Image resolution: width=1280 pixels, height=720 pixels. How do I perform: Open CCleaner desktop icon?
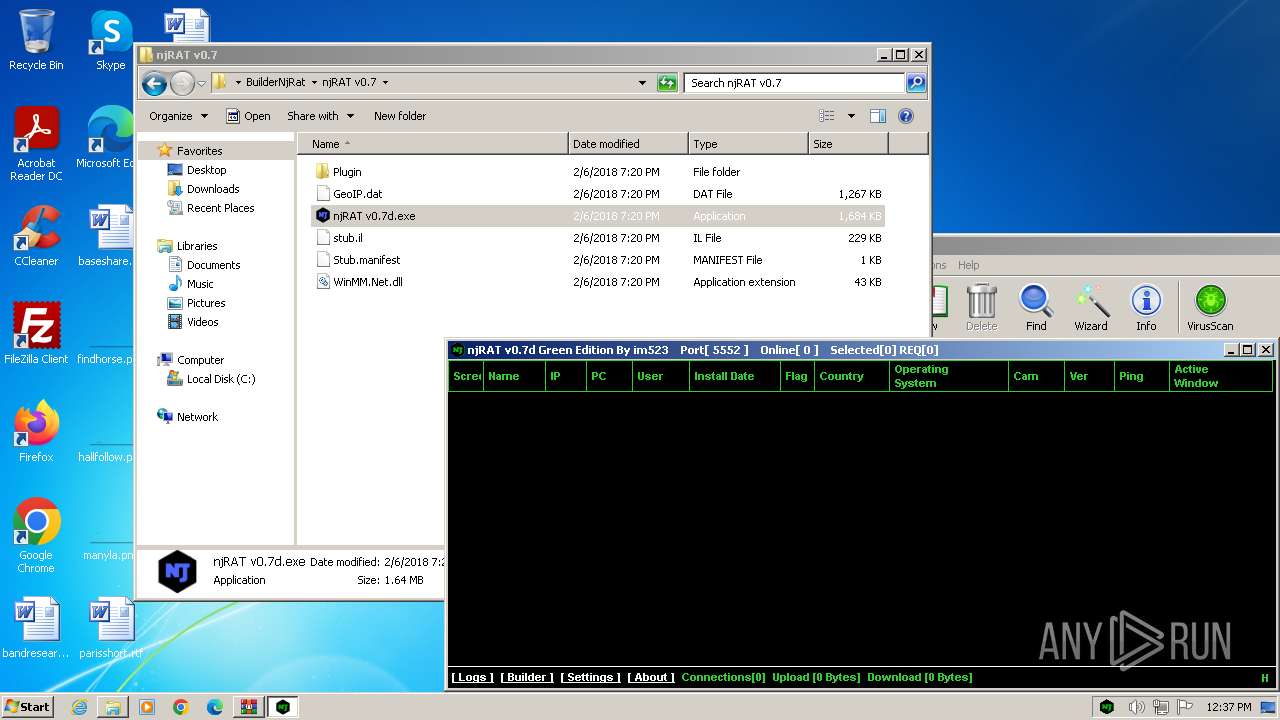pos(36,236)
